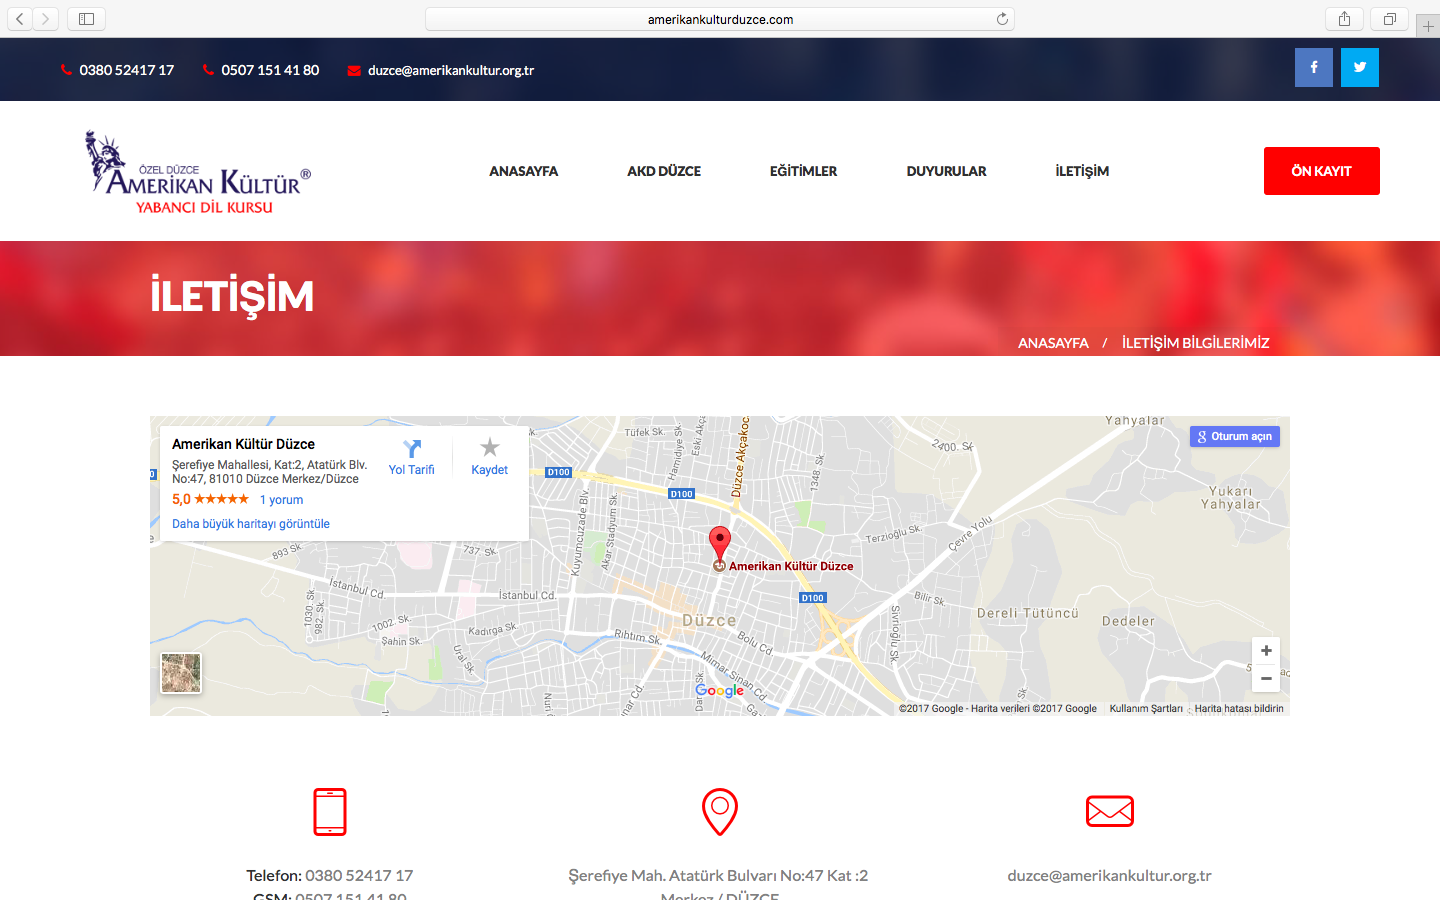Click the red location pin icon below map
Image resolution: width=1440 pixels, height=900 pixels.
coord(720,812)
